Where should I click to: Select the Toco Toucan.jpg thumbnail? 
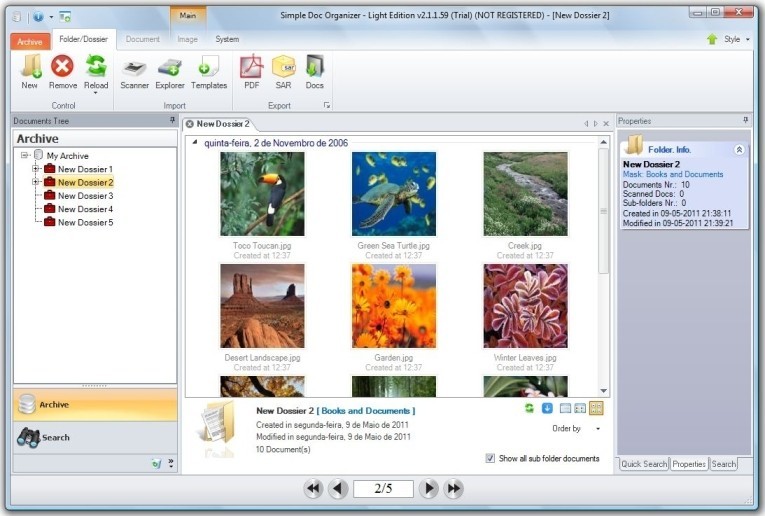[262, 194]
